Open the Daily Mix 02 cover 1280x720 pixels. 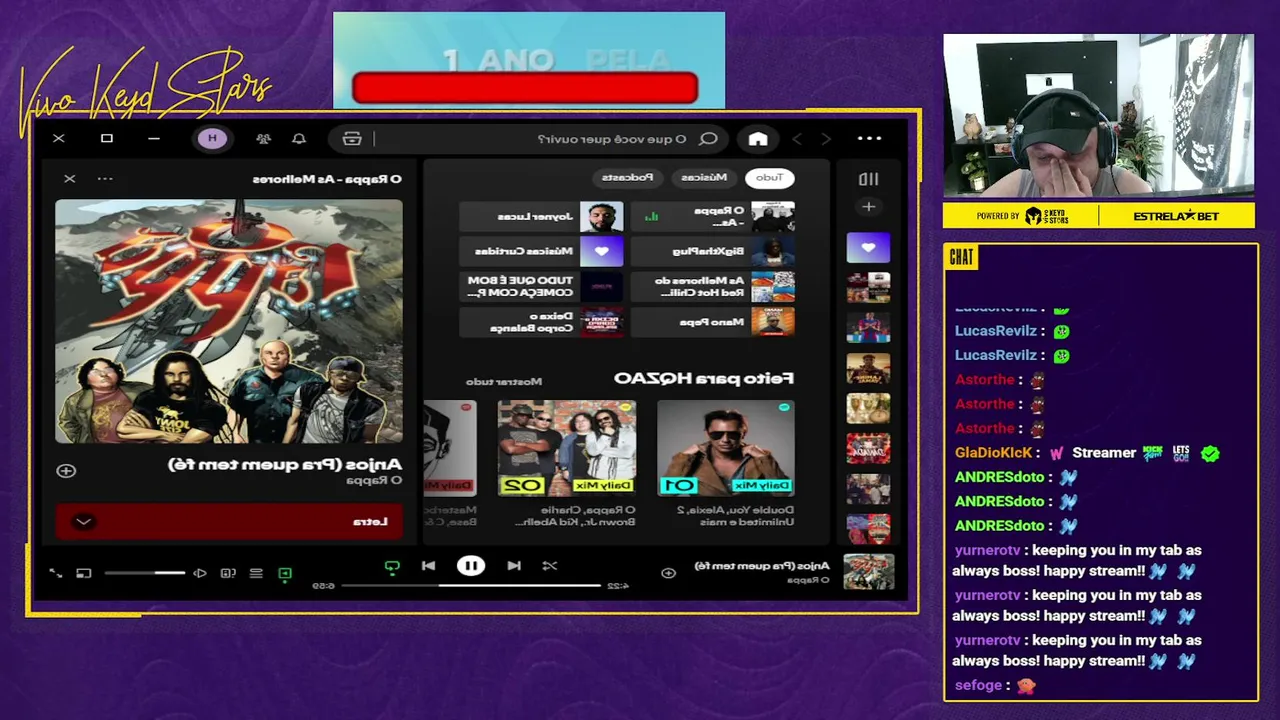pyautogui.click(x=567, y=448)
